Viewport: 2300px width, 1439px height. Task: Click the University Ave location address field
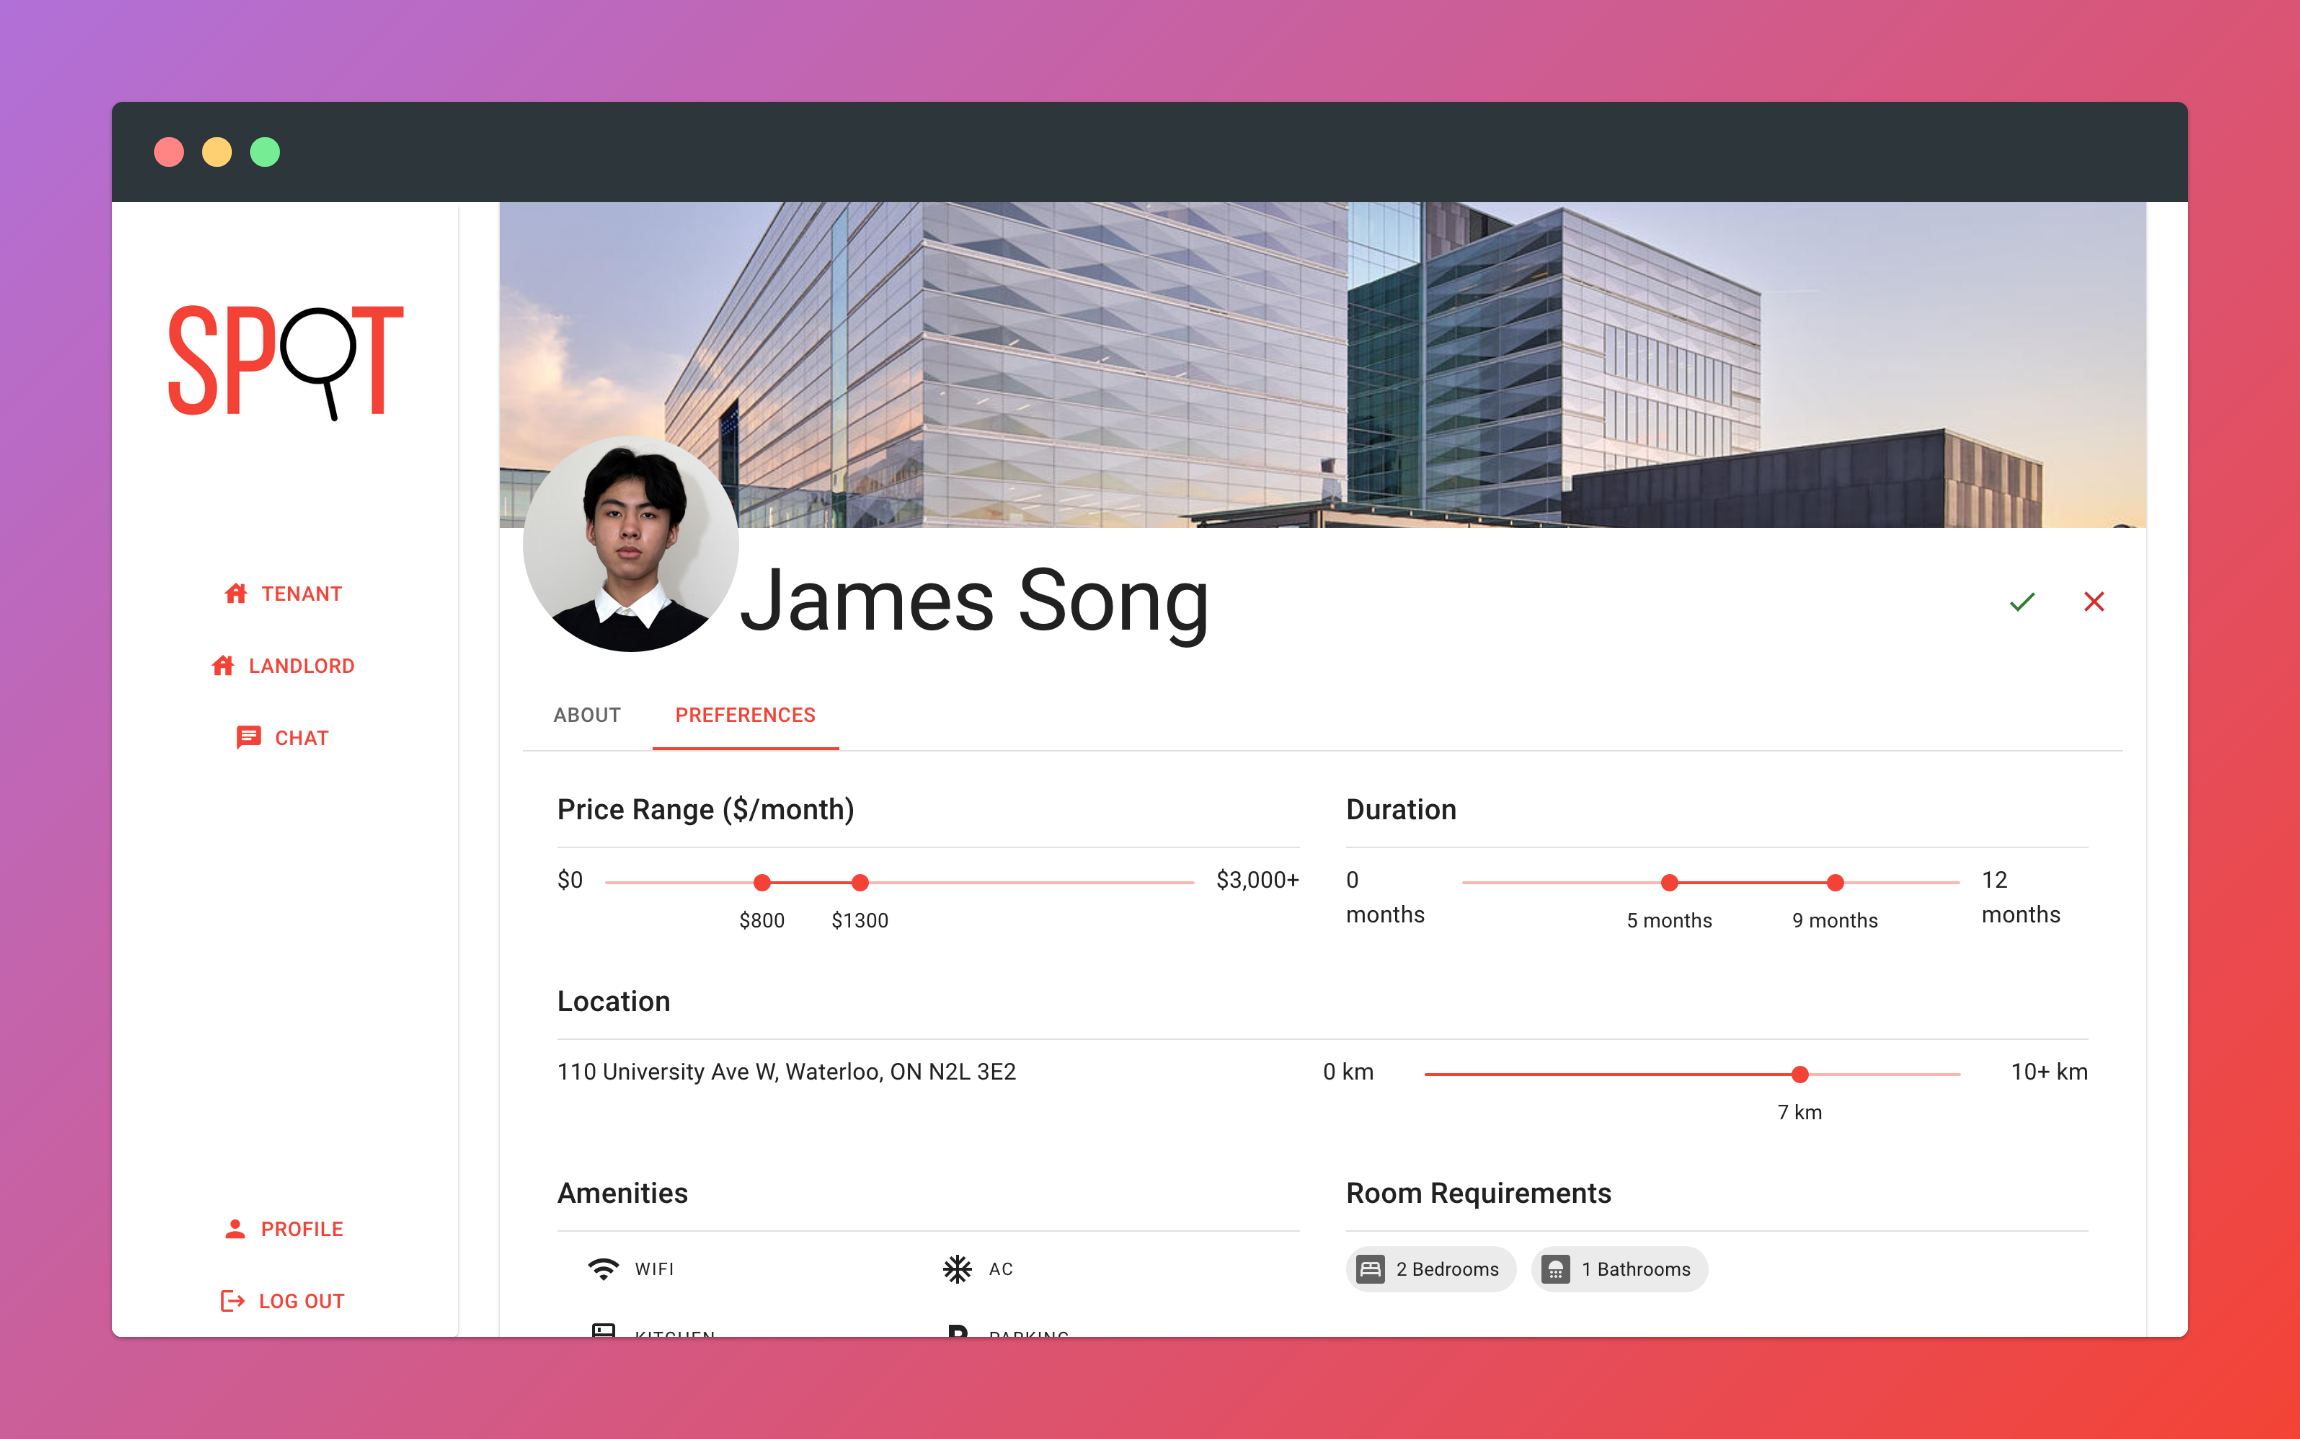pyautogui.click(x=786, y=1072)
